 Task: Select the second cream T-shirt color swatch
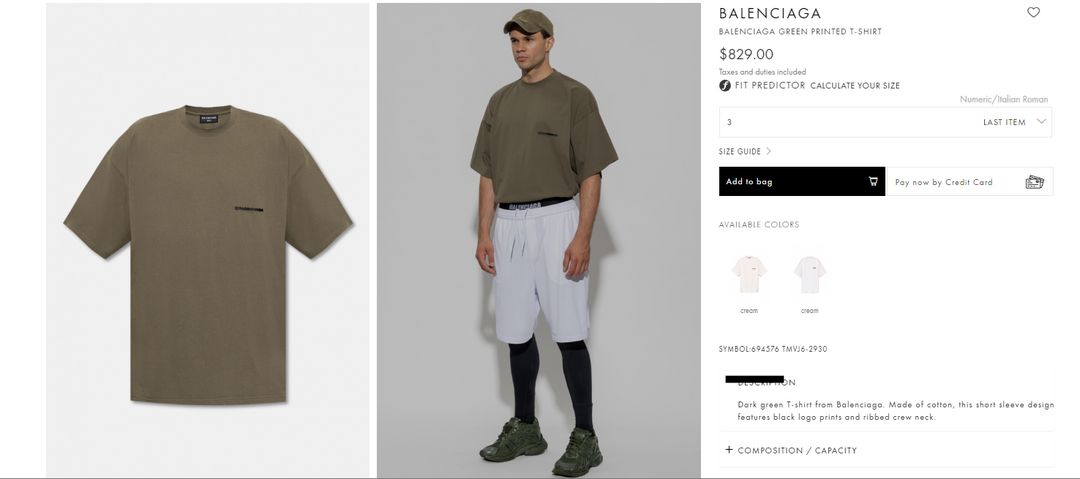click(809, 274)
